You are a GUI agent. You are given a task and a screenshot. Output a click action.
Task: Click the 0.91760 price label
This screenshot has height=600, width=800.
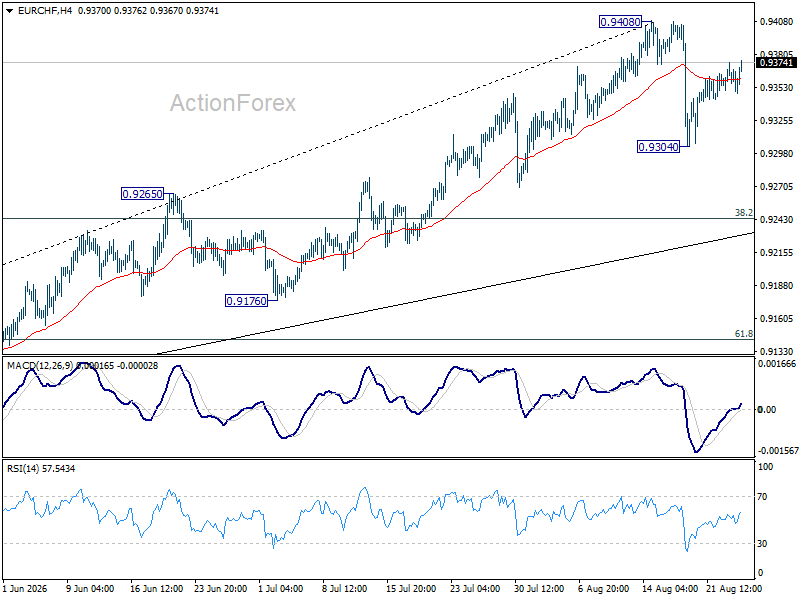point(246,301)
